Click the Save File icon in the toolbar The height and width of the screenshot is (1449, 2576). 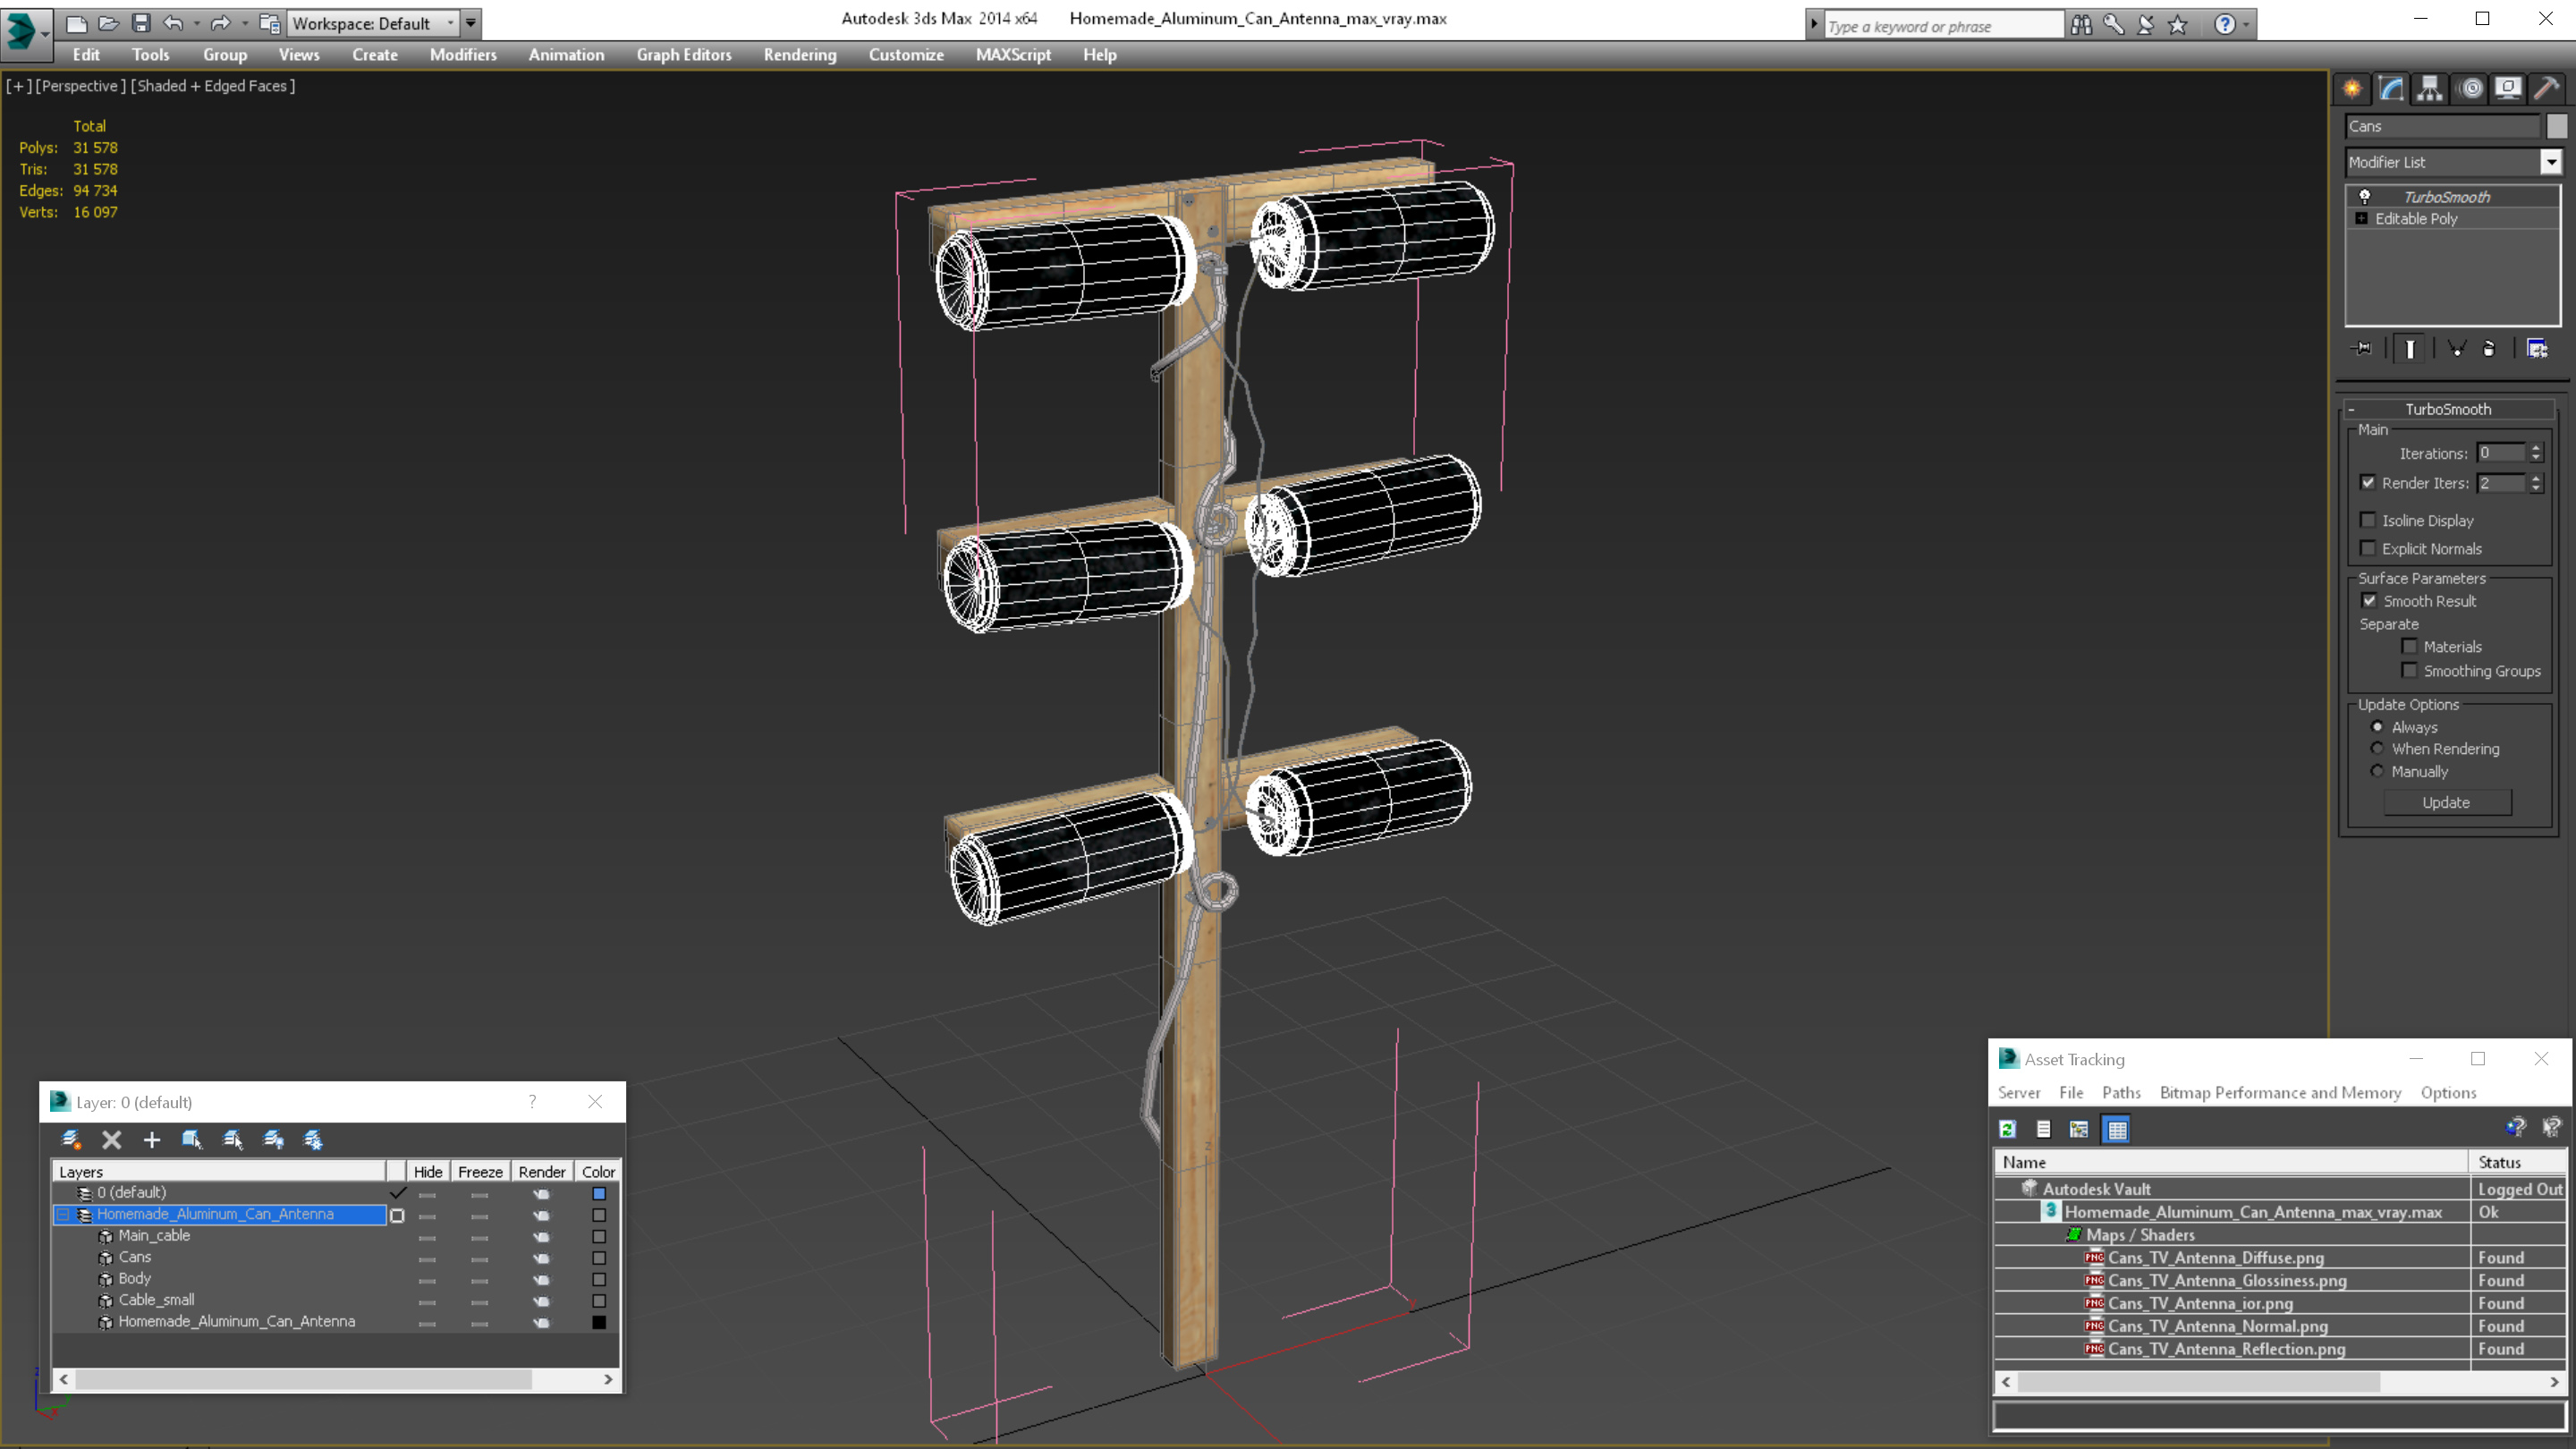[141, 23]
